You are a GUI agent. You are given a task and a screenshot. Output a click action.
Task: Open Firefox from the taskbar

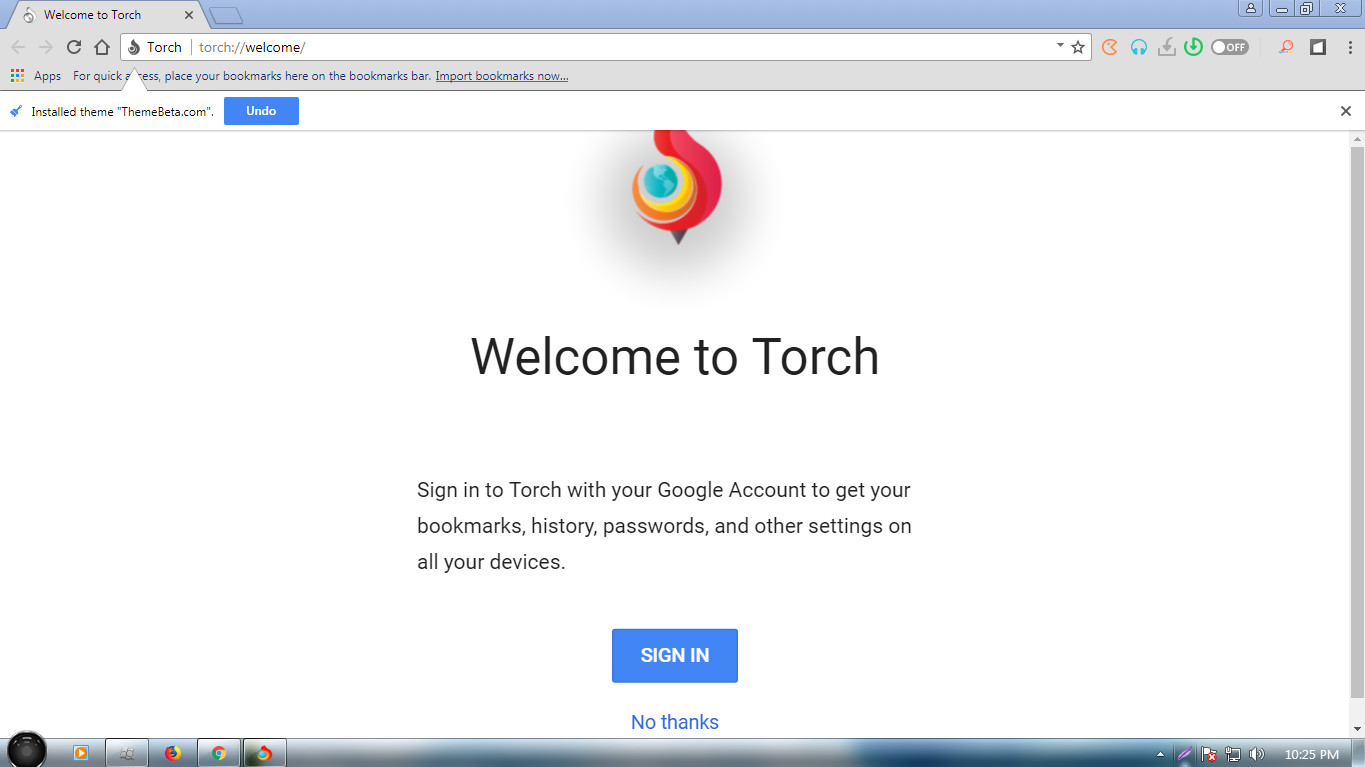[173, 753]
